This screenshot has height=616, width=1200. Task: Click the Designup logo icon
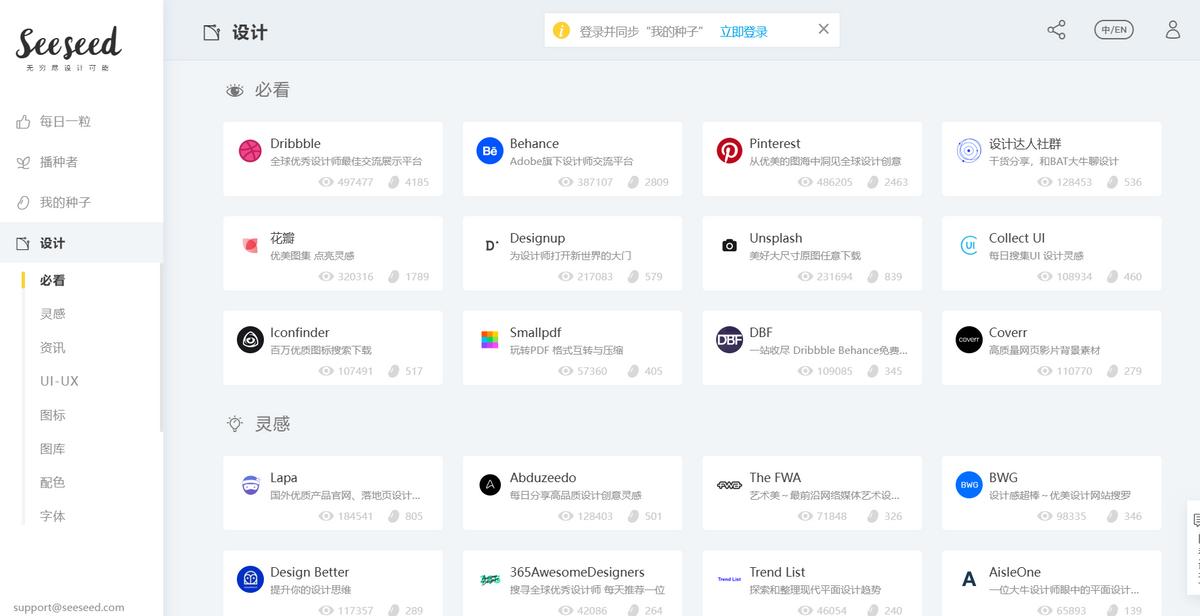pyautogui.click(x=489, y=245)
